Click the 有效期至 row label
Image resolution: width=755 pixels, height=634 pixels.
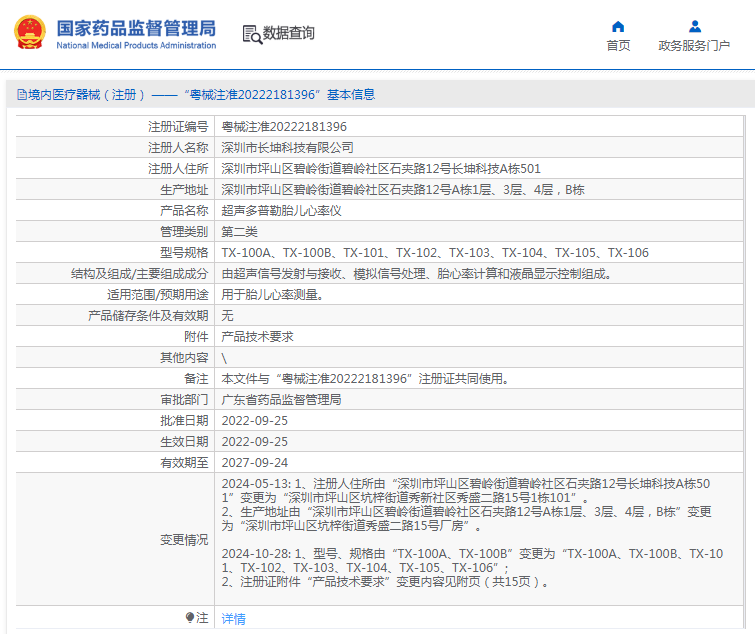184,463
